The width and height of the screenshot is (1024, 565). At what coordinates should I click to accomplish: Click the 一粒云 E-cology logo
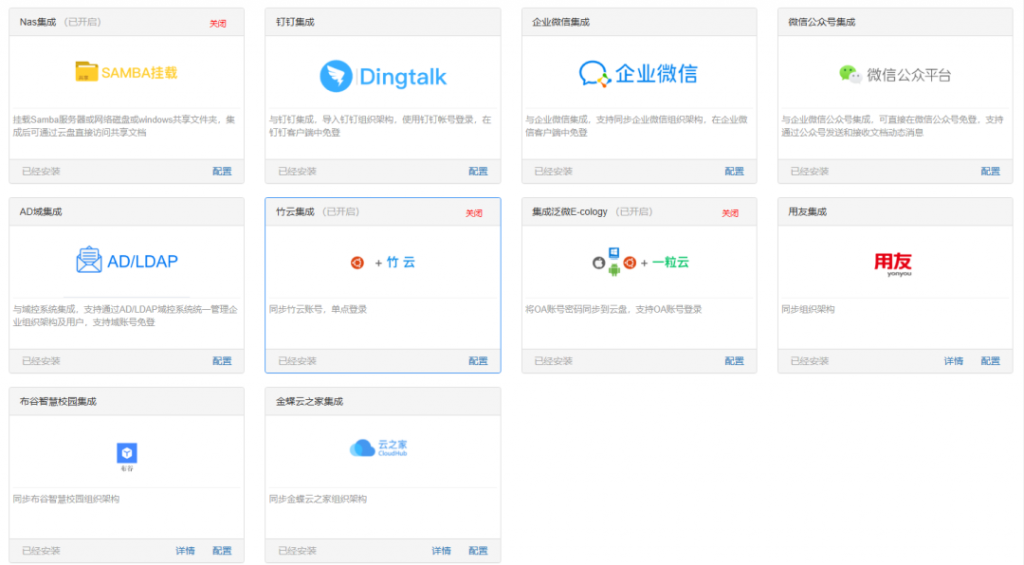640,262
